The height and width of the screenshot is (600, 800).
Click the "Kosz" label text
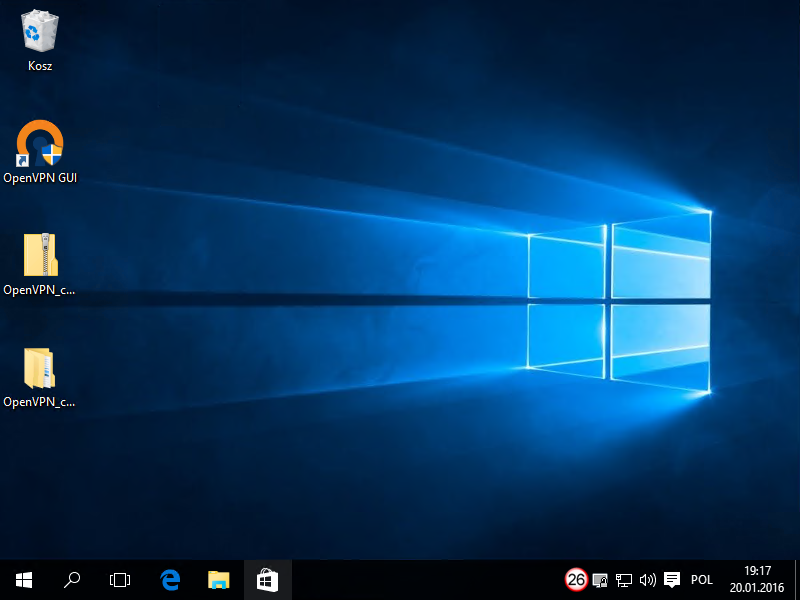pyautogui.click(x=40, y=66)
